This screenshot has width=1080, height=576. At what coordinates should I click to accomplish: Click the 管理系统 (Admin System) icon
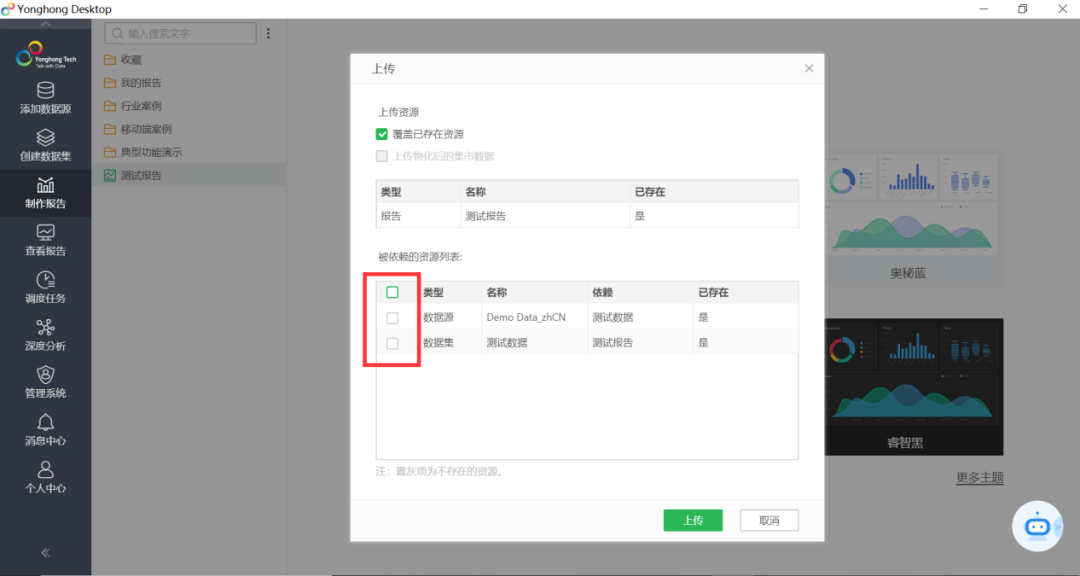tap(45, 381)
